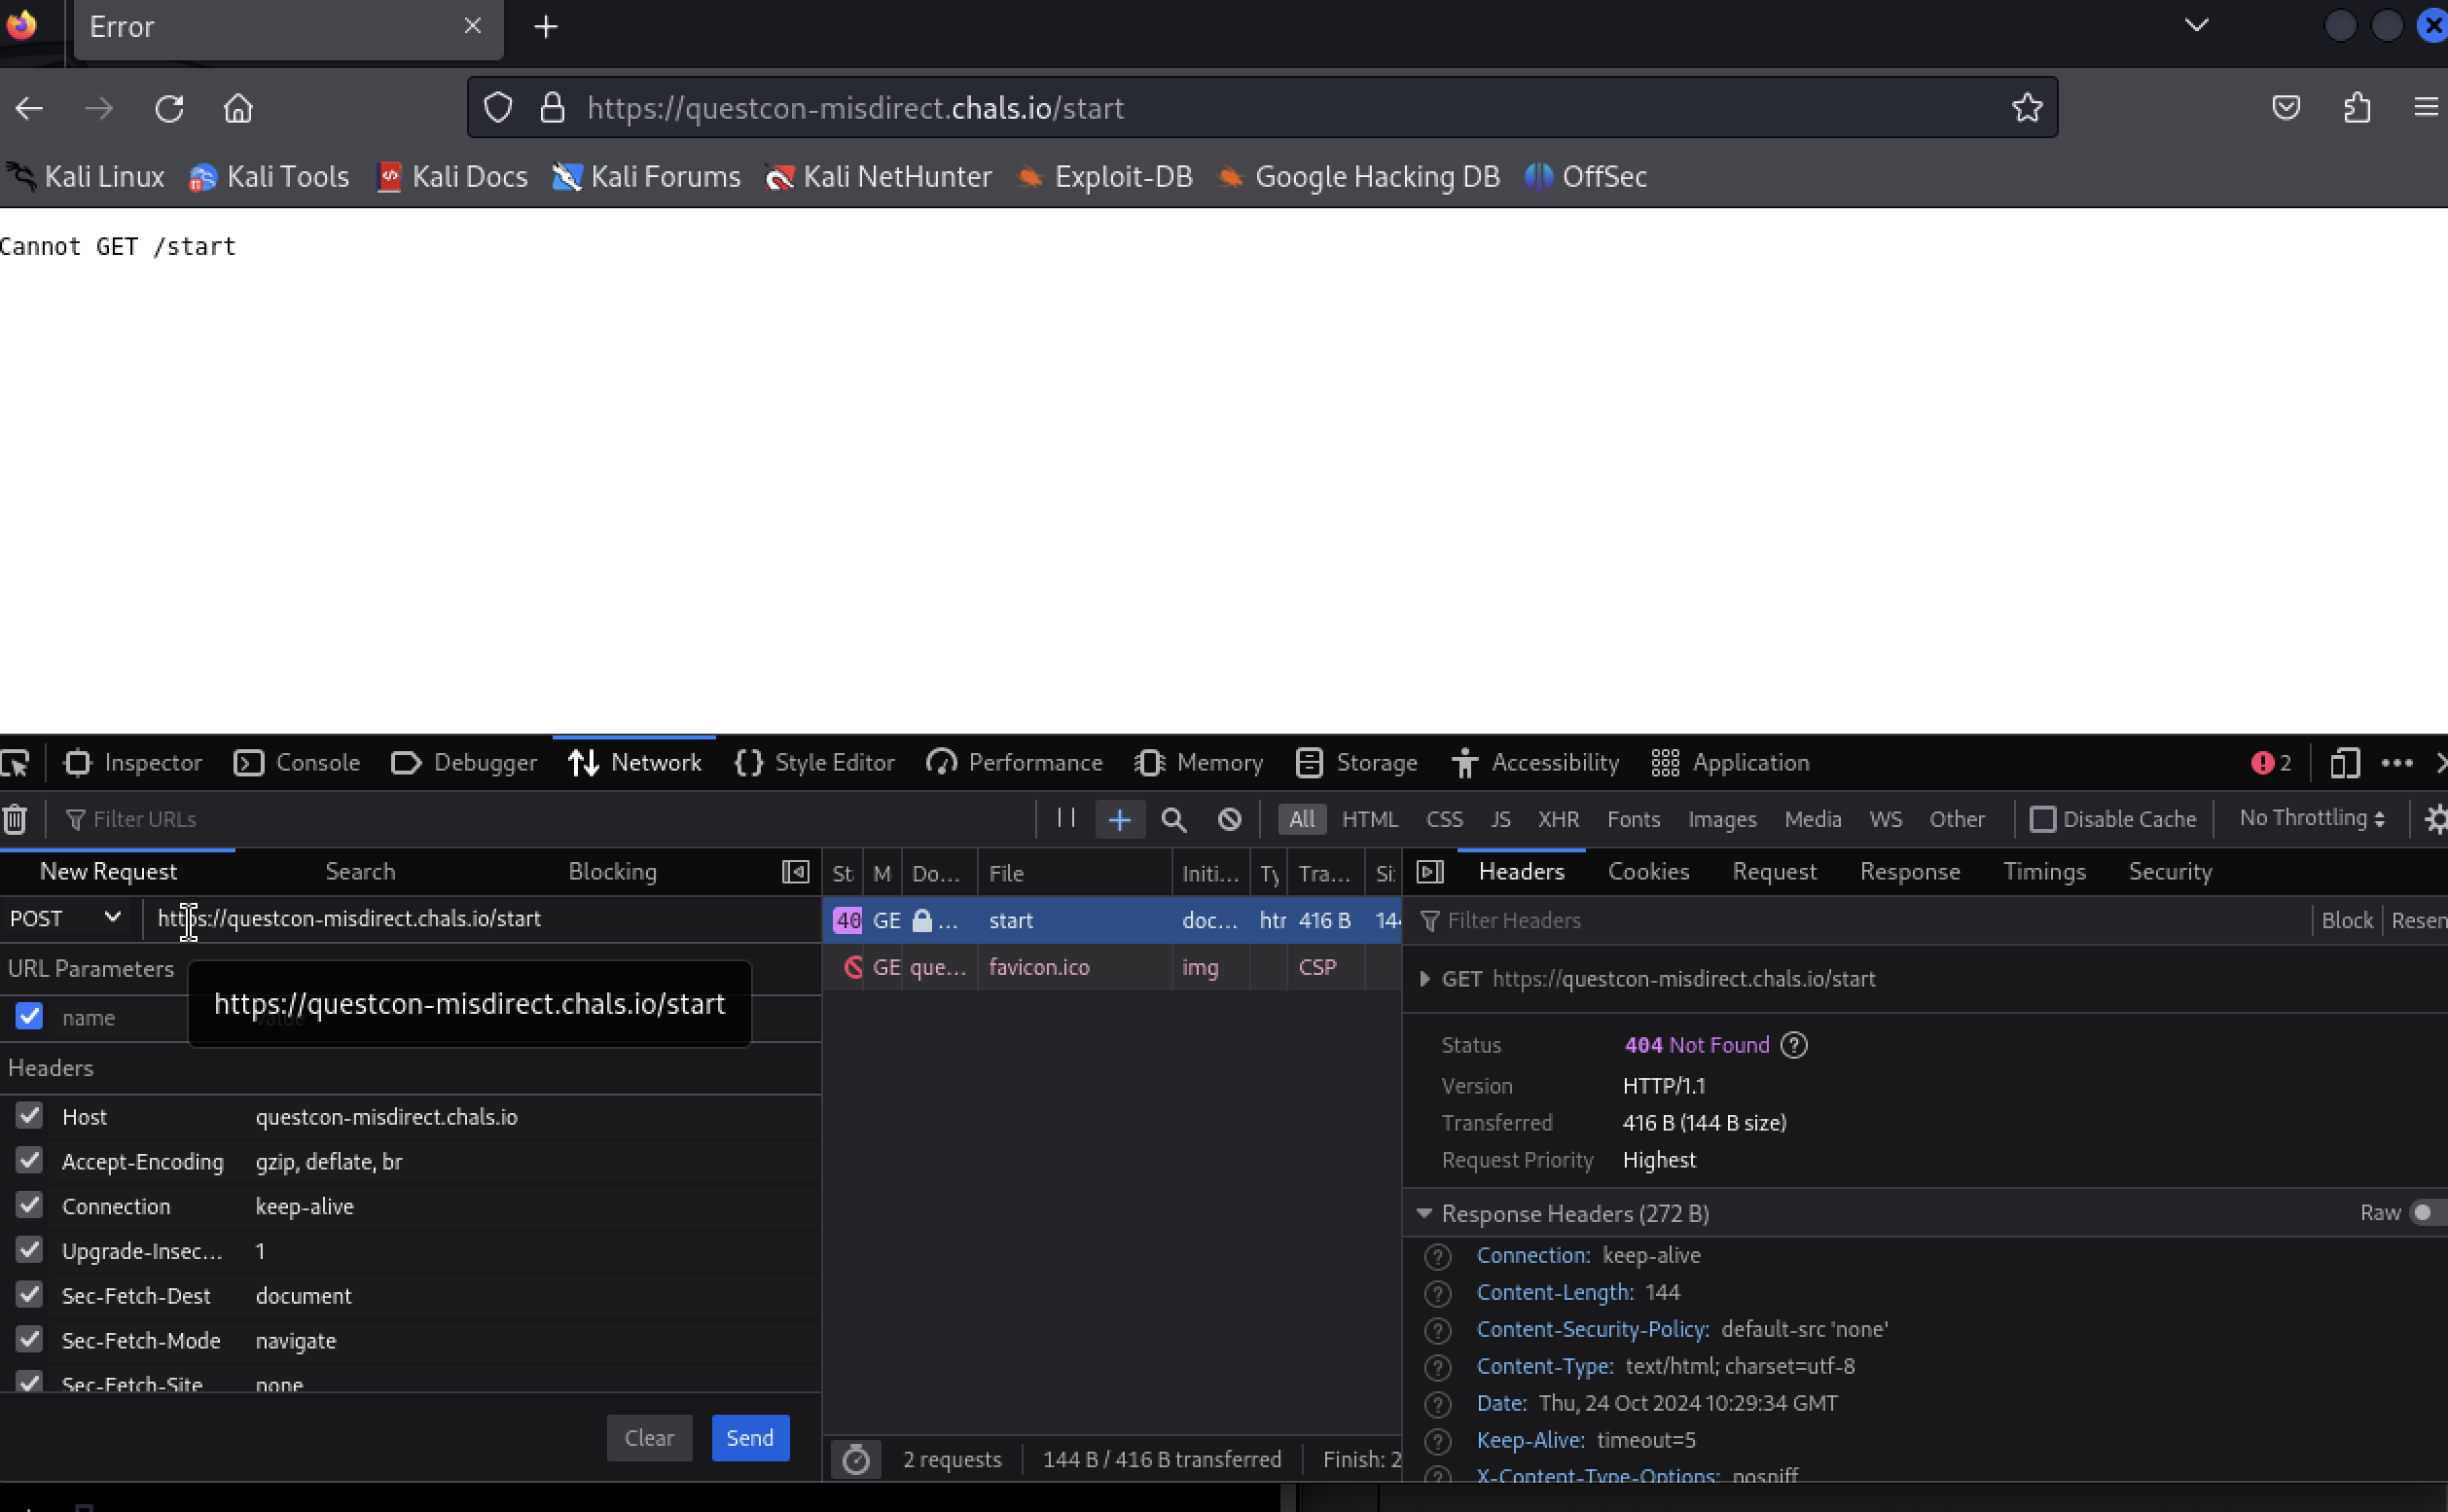Click the new request plus icon
The height and width of the screenshot is (1512, 2448).
[x=1119, y=819]
